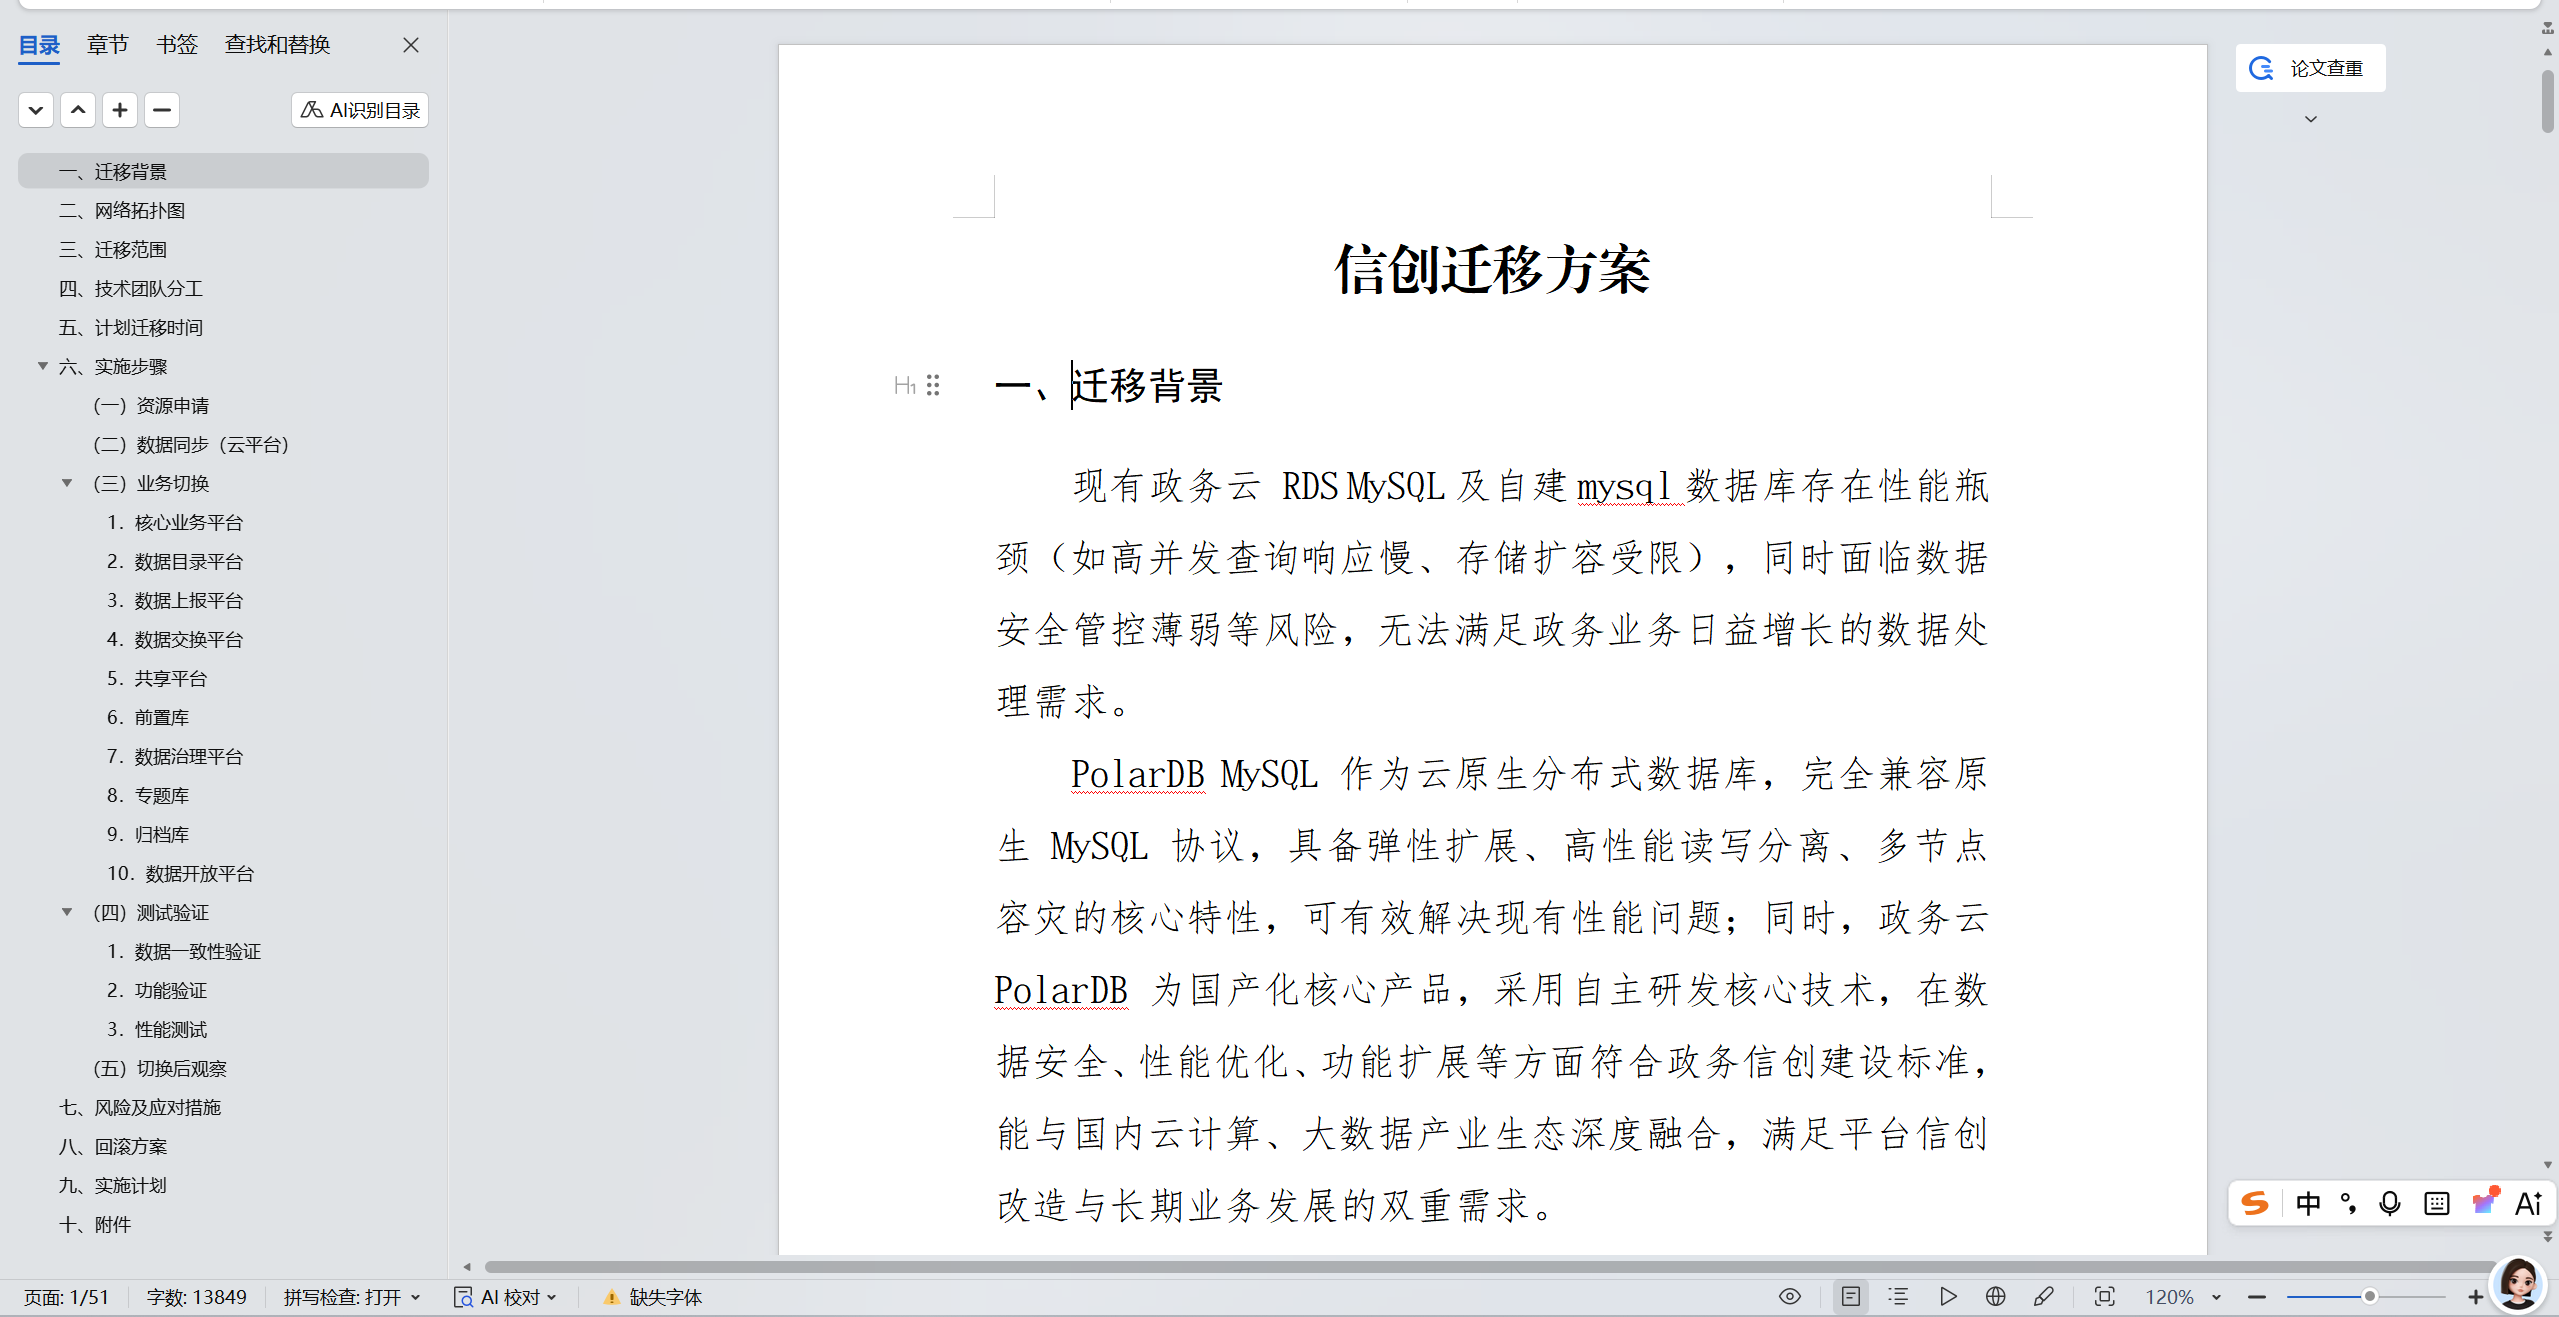Click the AI识别目录 button
This screenshot has width=2559, height=1317.
click(360, 110)
